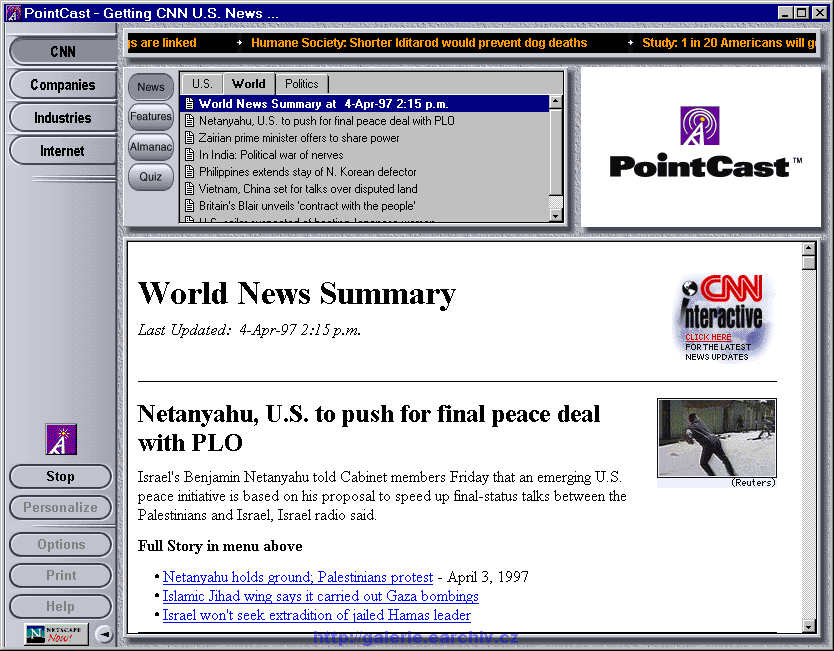Select the News section button
The width and height of the screenshot is (834, 651).
(x=151, y=87)
